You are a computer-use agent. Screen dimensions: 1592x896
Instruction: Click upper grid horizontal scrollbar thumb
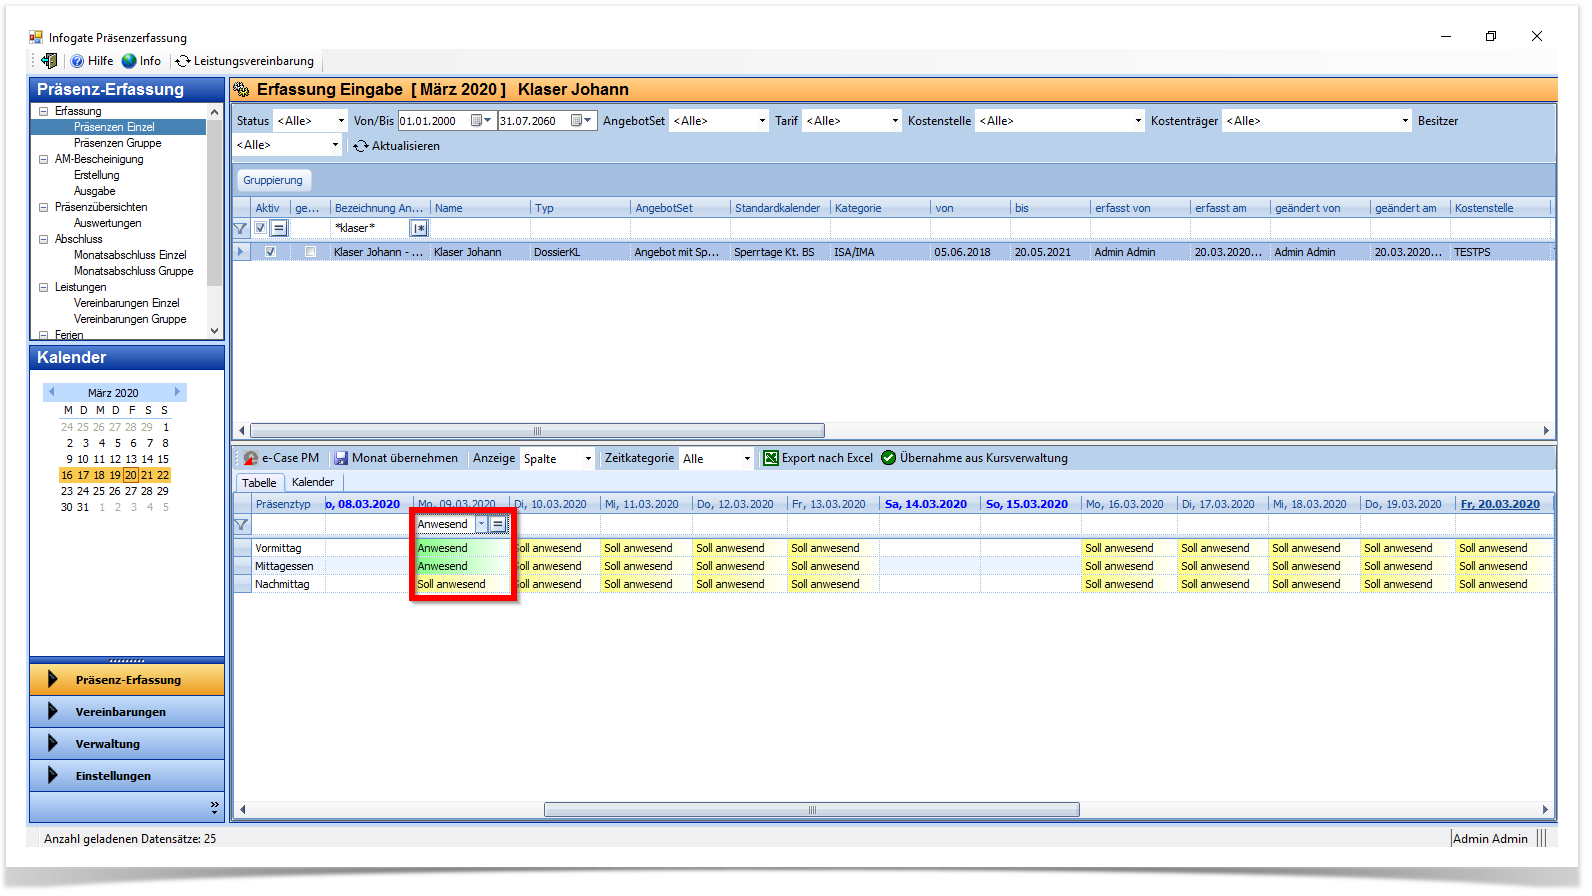(x=537, y=431)
